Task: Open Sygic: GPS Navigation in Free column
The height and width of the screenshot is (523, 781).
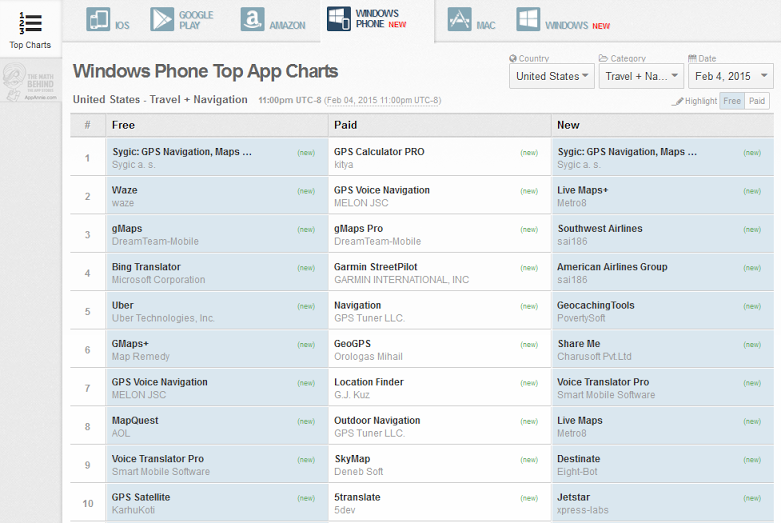Action: (182, 152)
